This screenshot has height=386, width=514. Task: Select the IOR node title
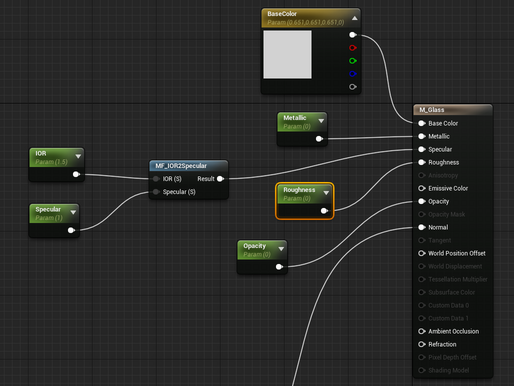[41, 153]
